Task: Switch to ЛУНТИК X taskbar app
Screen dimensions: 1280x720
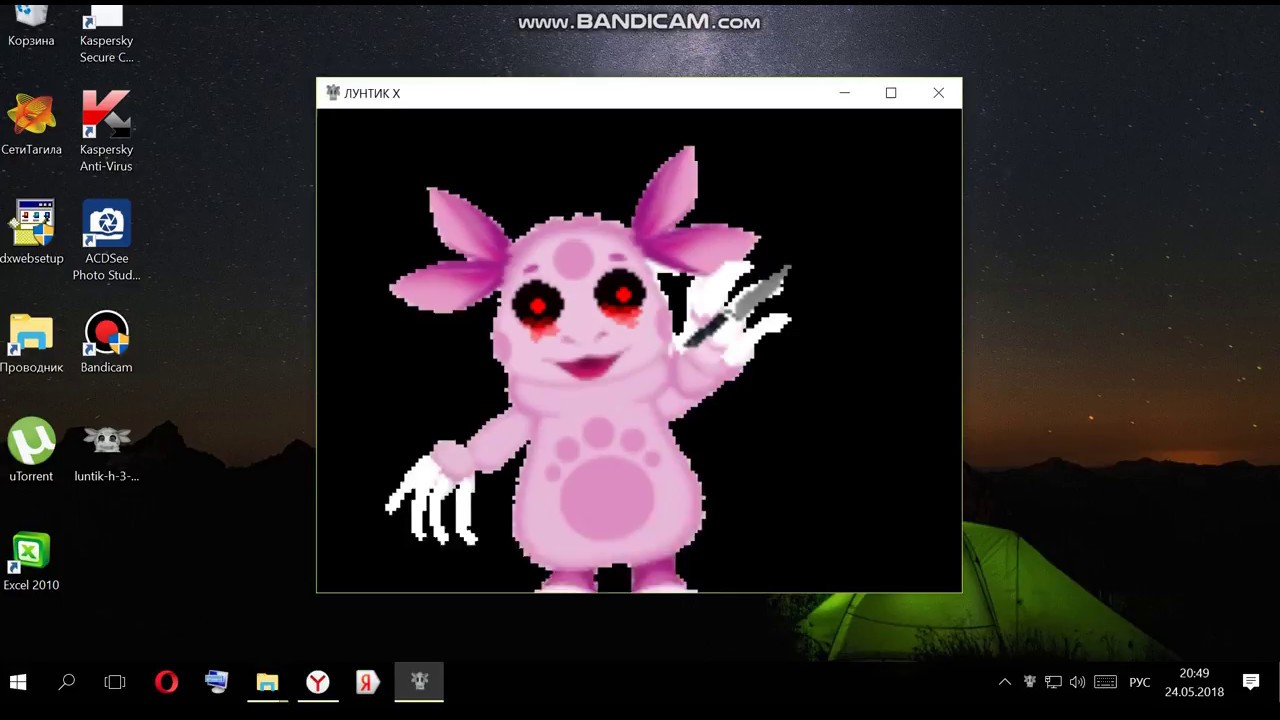Action: 419,682
